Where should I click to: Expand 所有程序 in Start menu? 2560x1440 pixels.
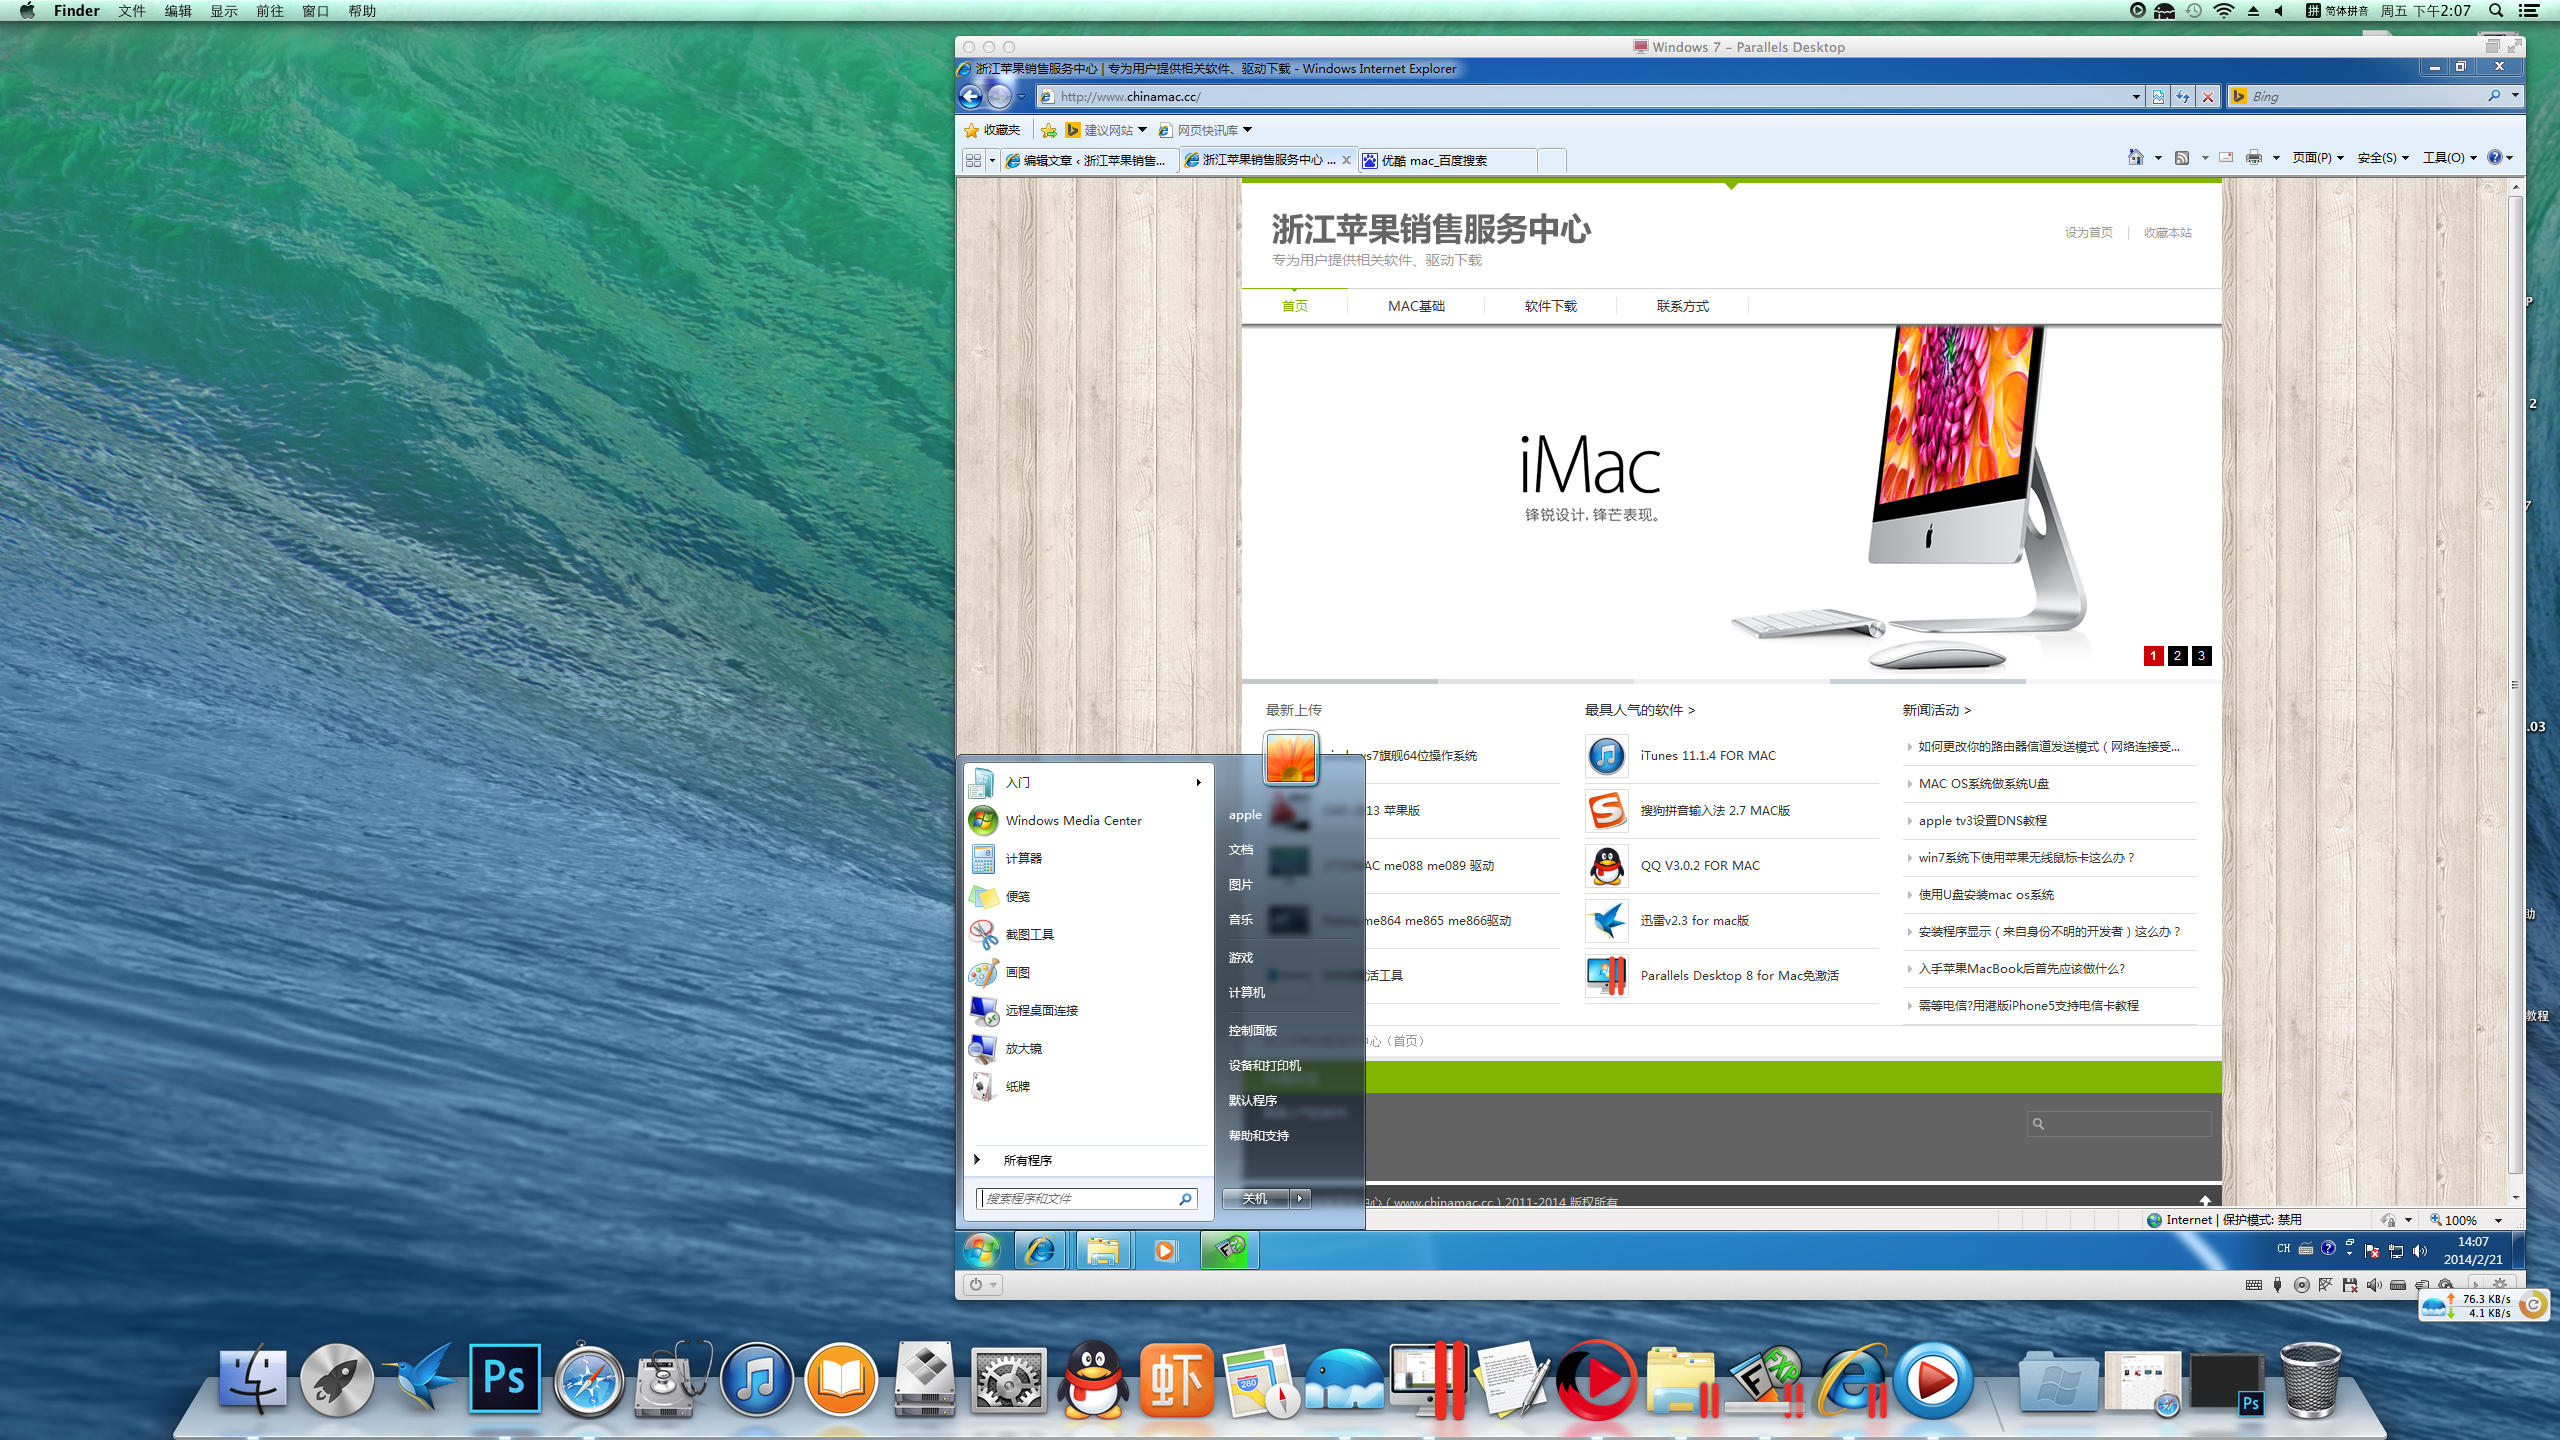click(x=1027, y=1160)
